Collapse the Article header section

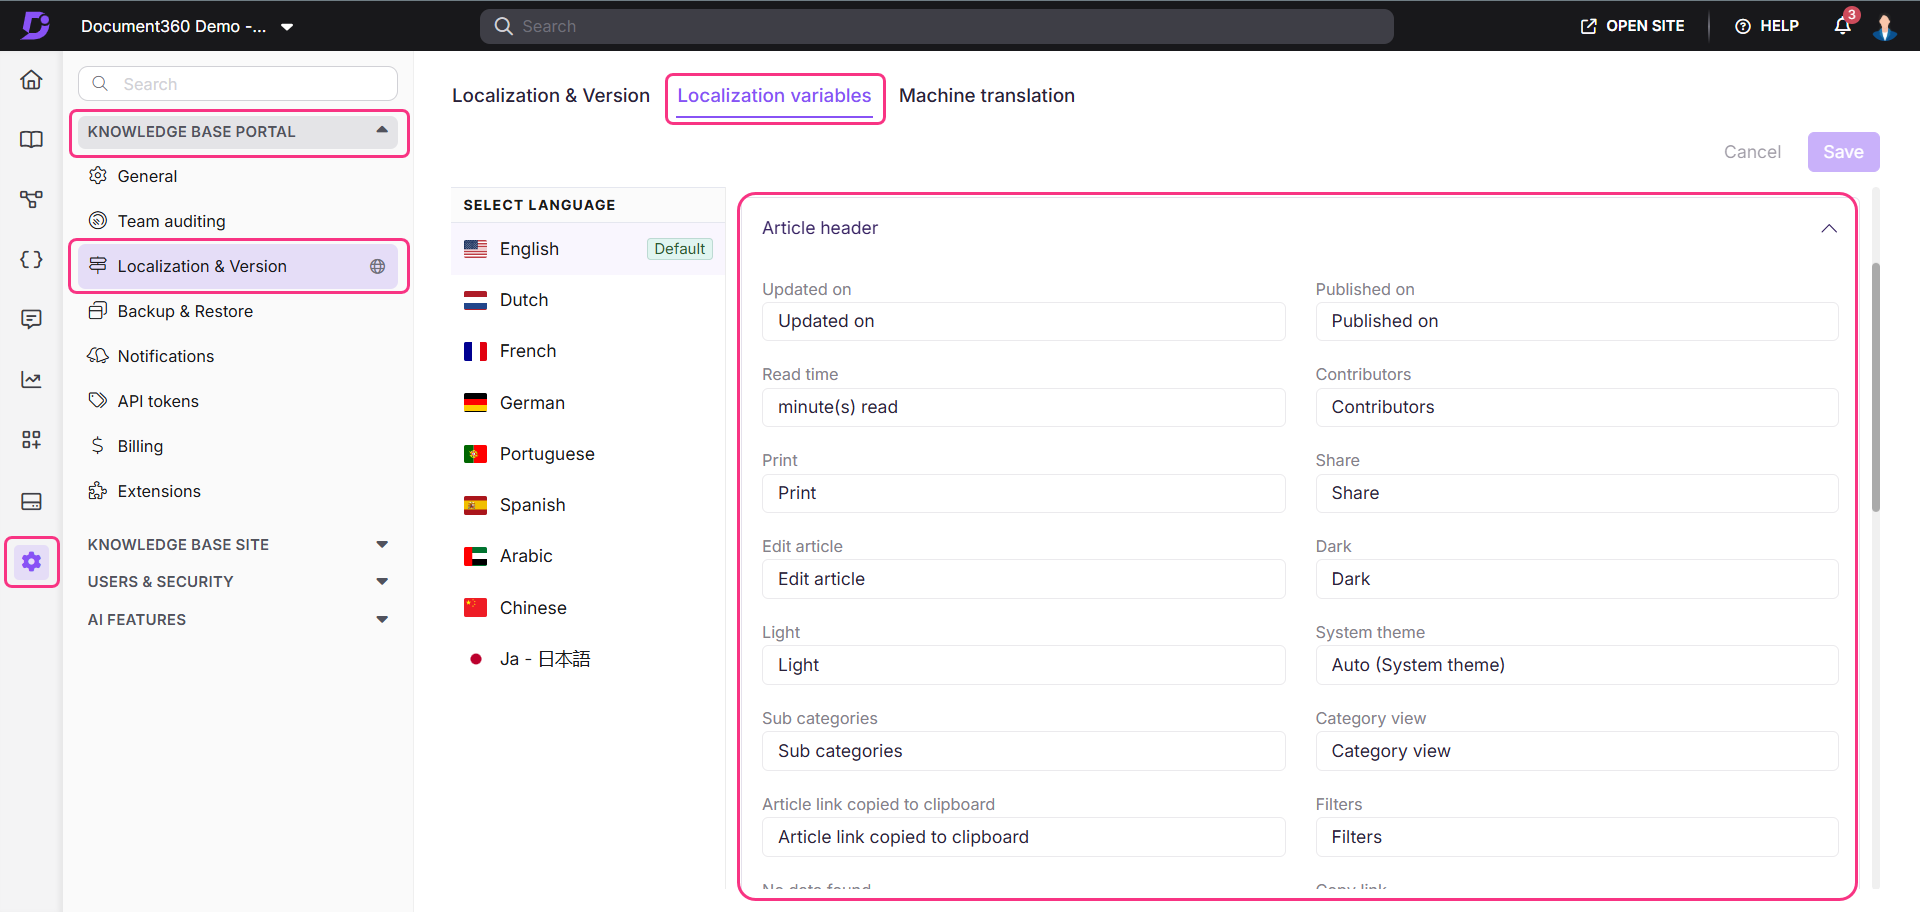coord(1828,228)
